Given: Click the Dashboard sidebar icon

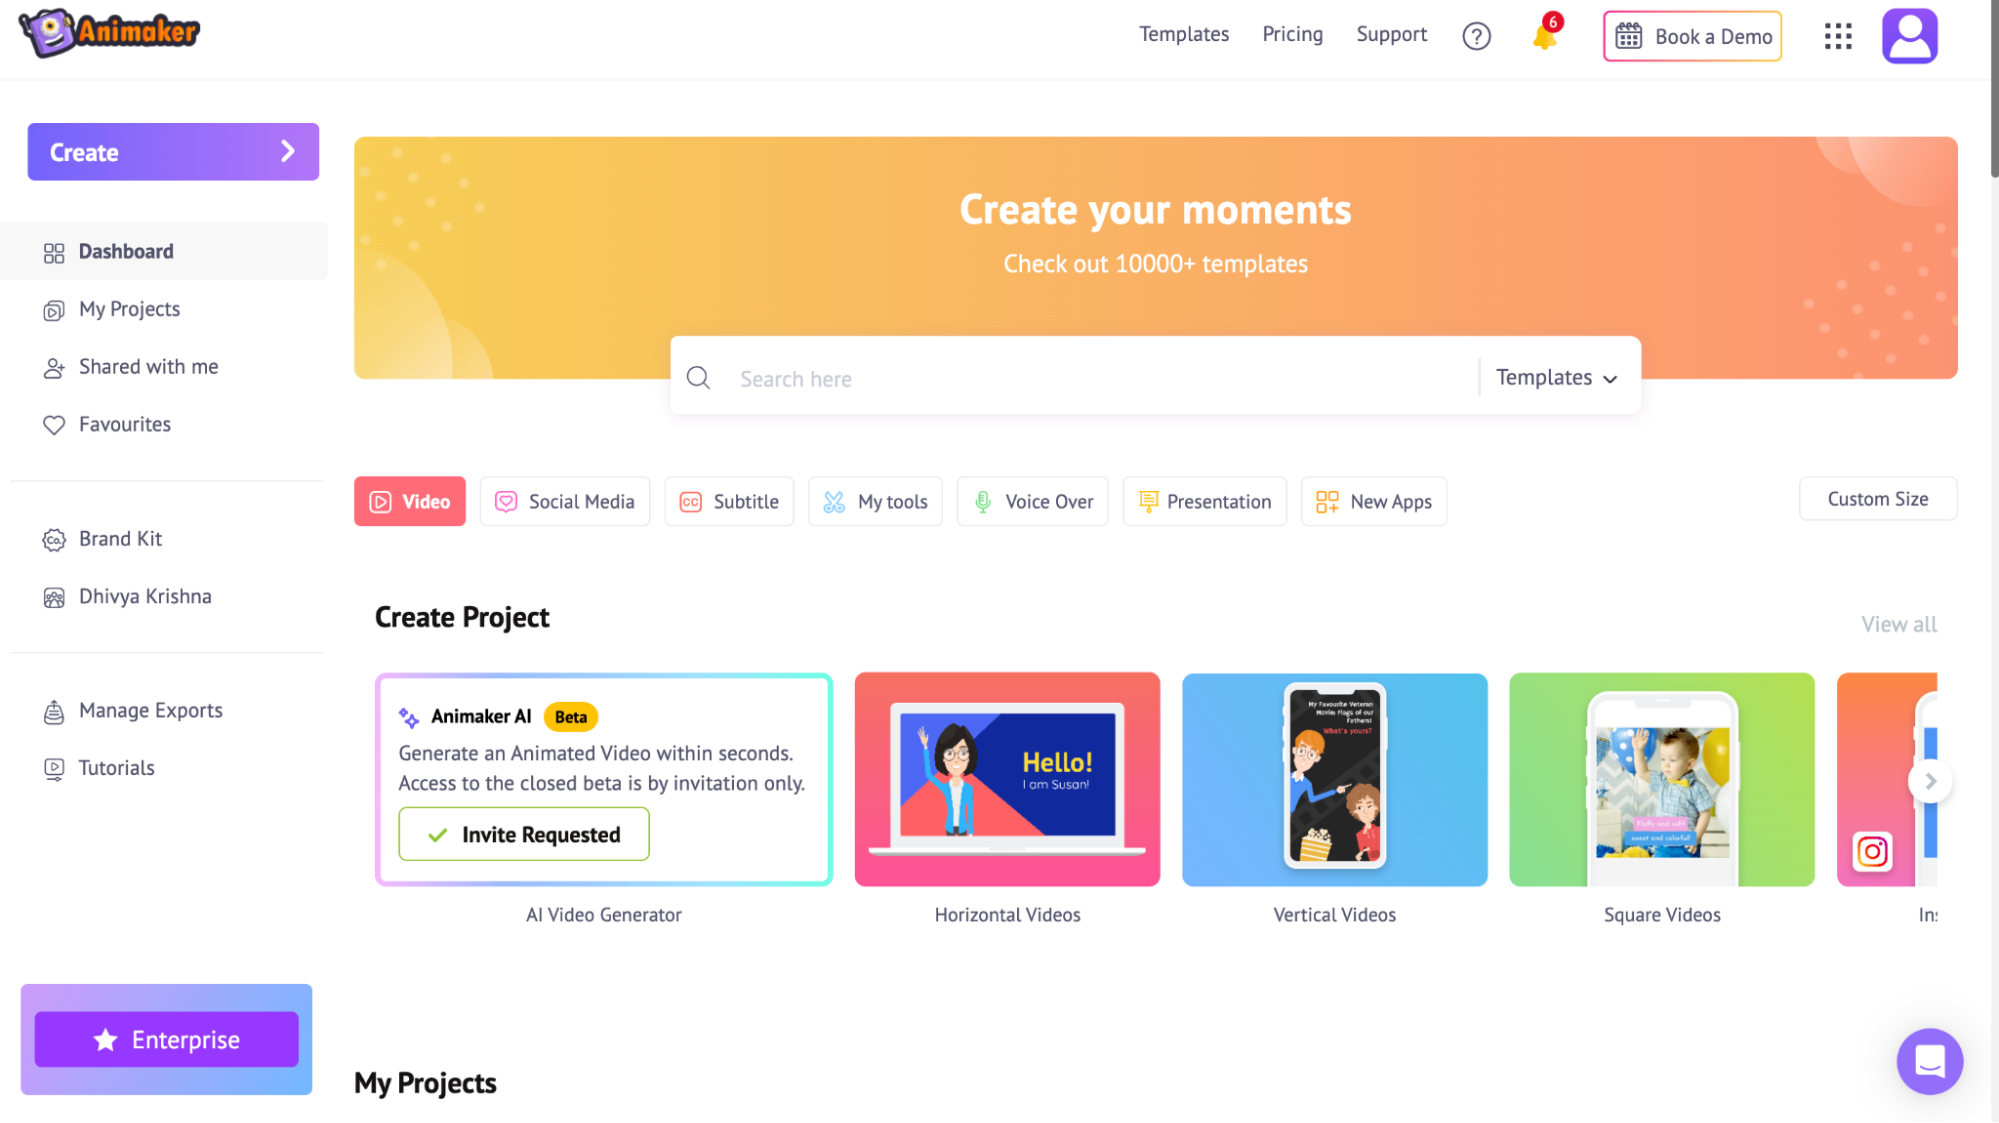Looking at the screenshot, I should tap(52, 251).
